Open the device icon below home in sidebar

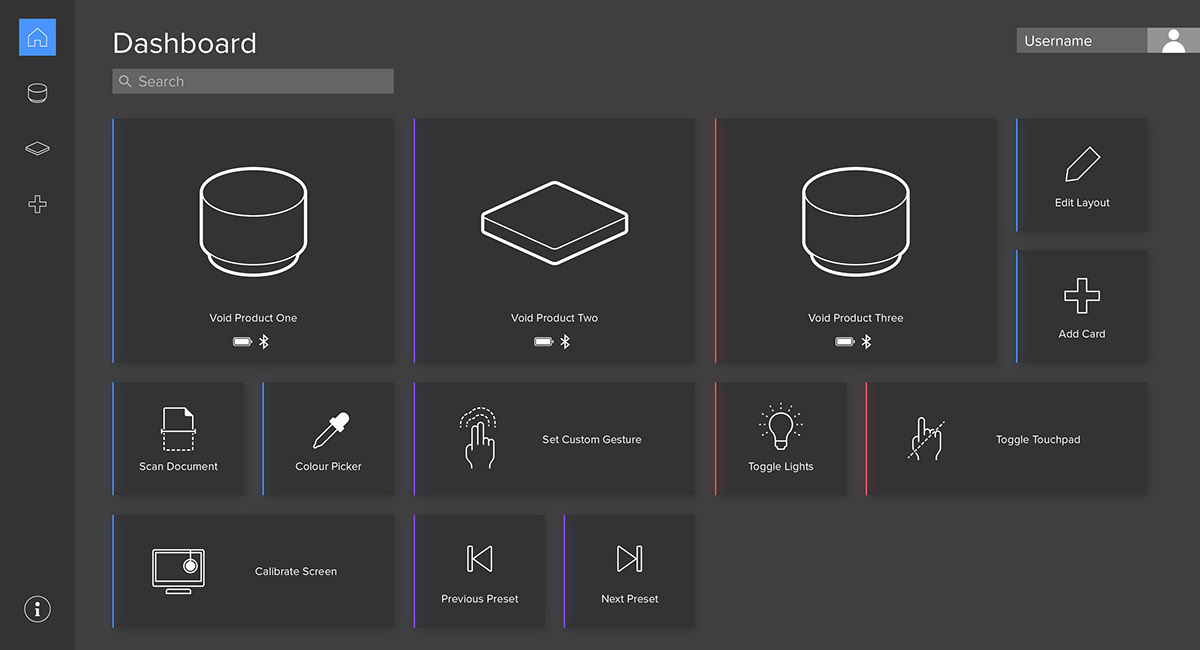point(37,92)
